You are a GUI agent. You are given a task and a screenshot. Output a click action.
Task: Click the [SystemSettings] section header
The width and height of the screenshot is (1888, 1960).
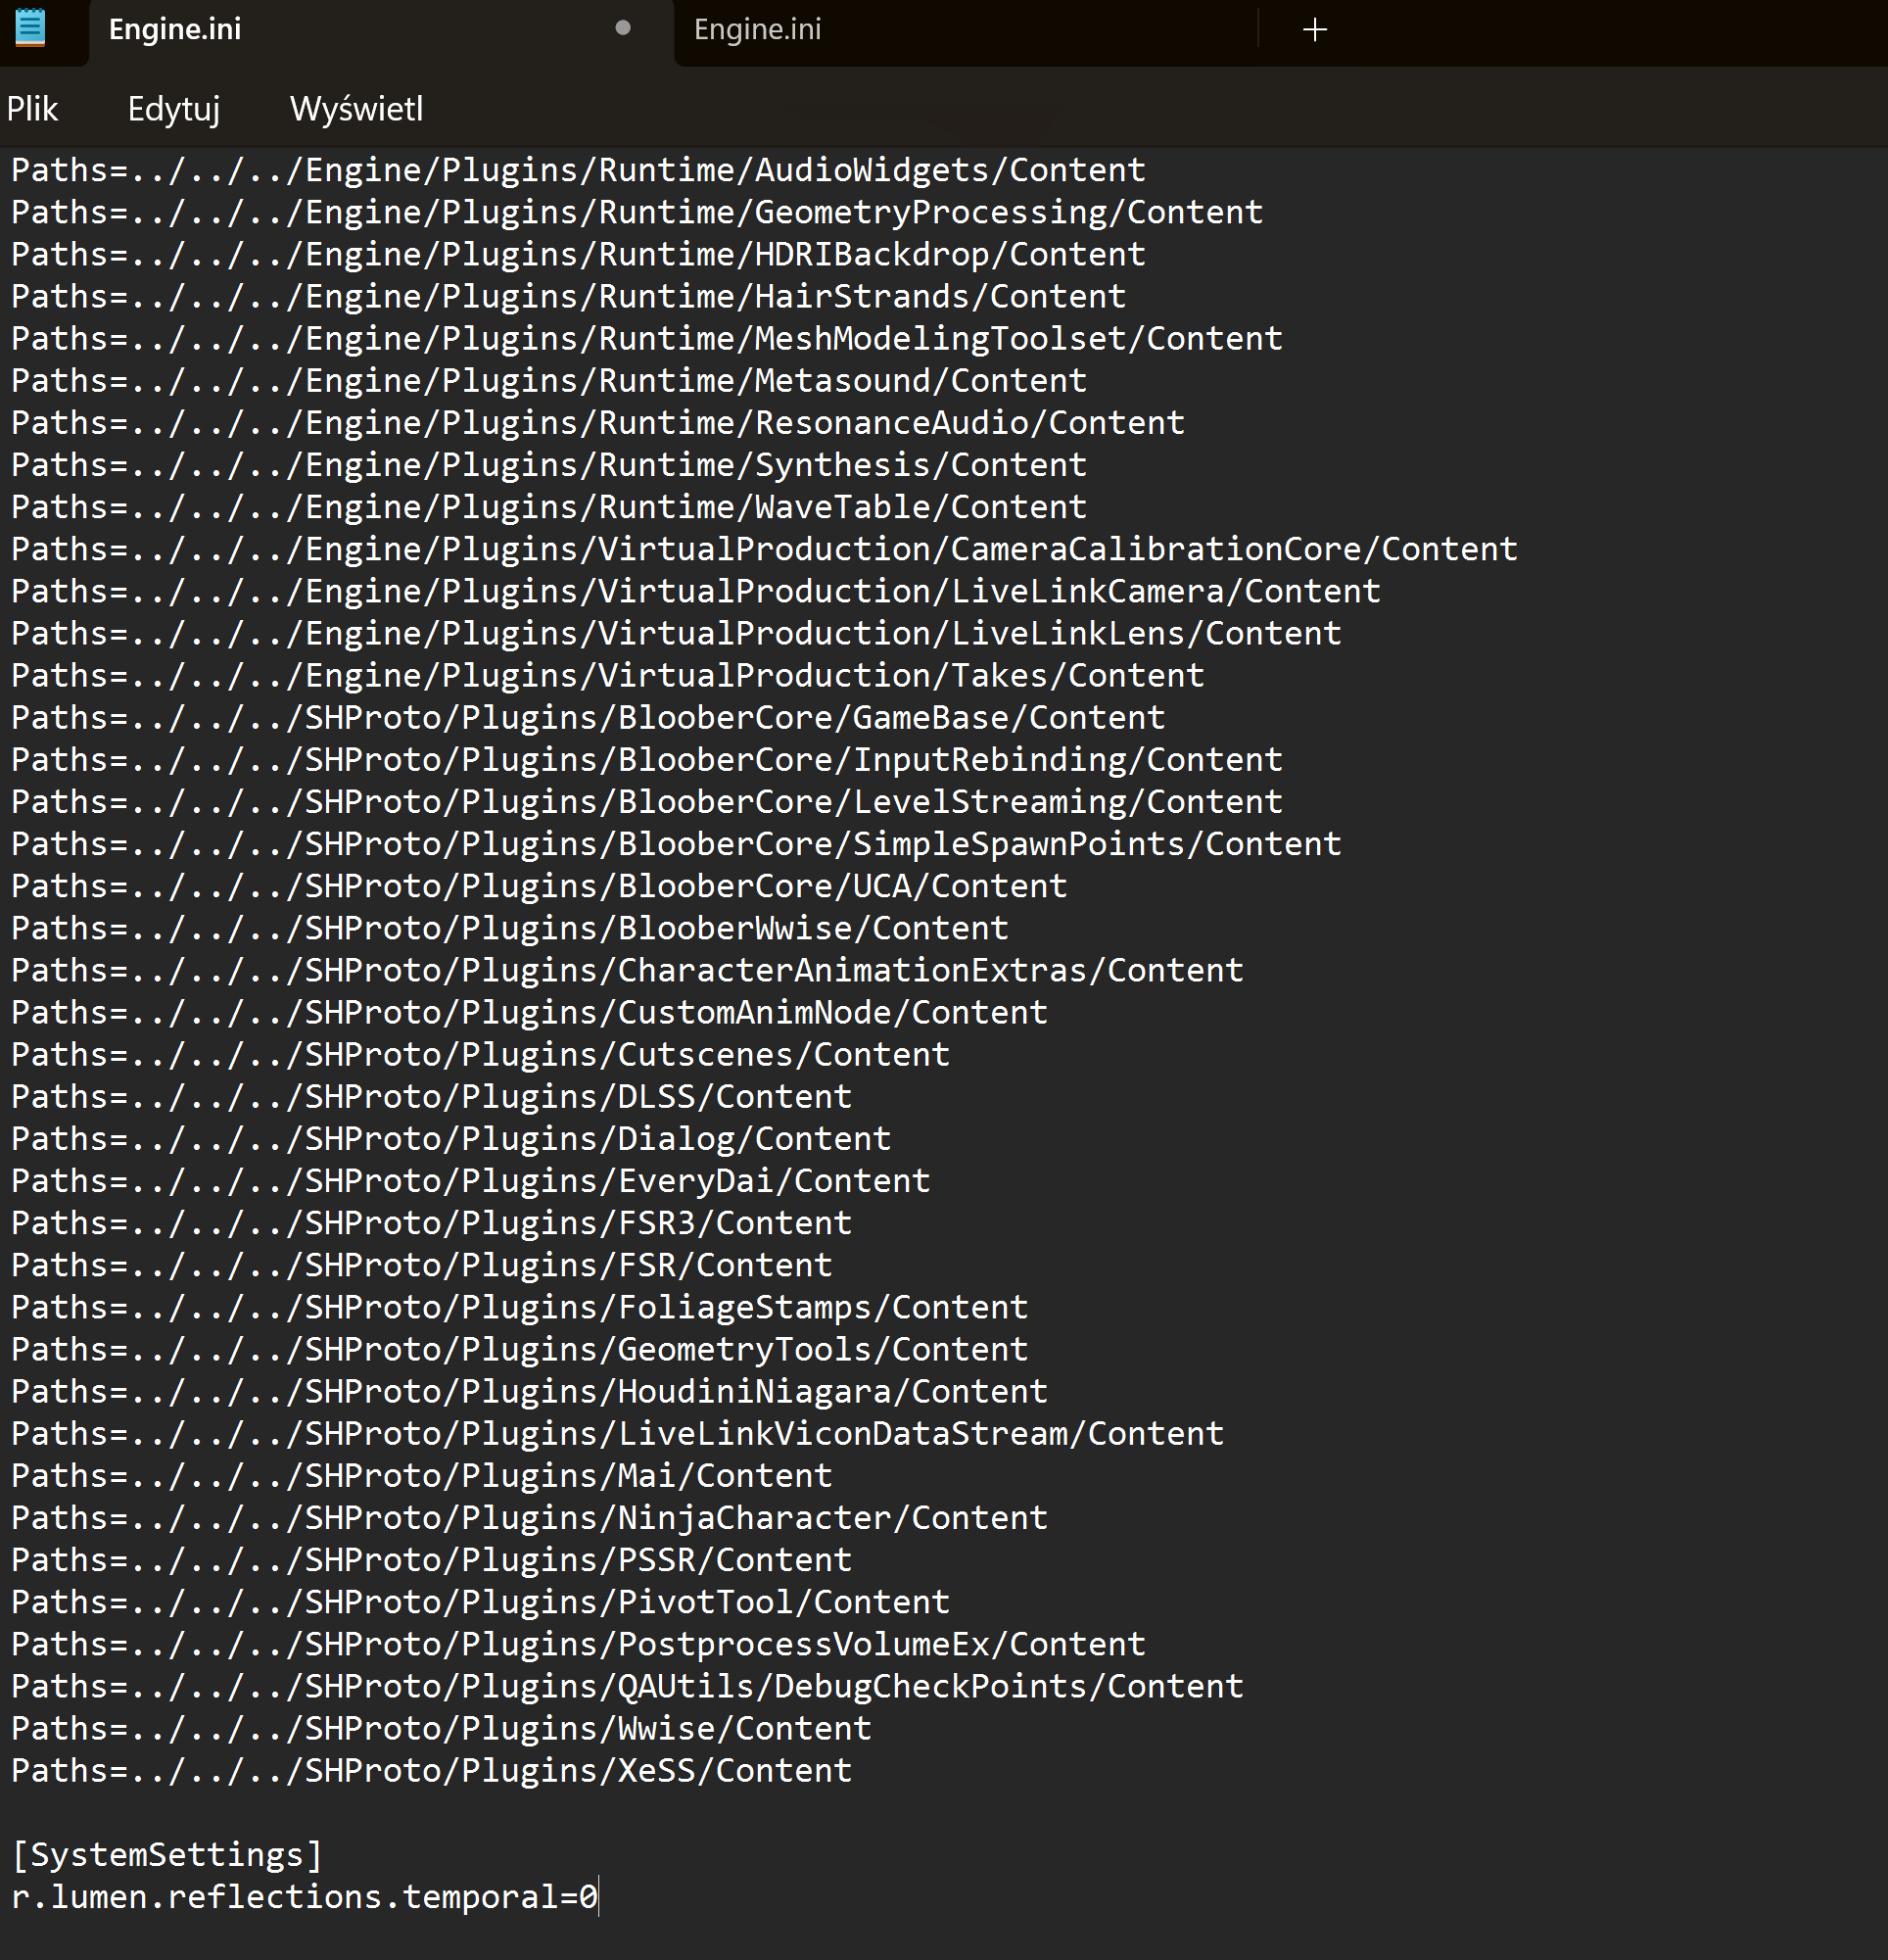click(x=167, y=1854)
